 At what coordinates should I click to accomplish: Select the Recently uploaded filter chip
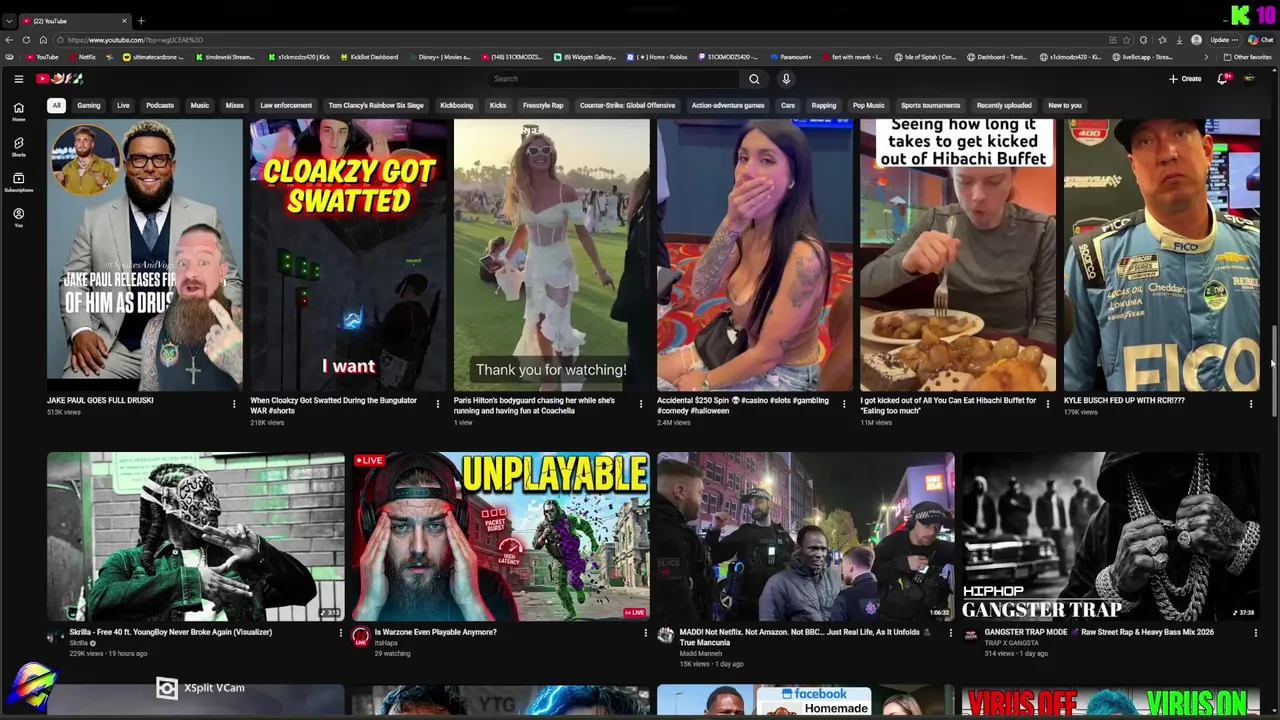[x=1004, y=105]
